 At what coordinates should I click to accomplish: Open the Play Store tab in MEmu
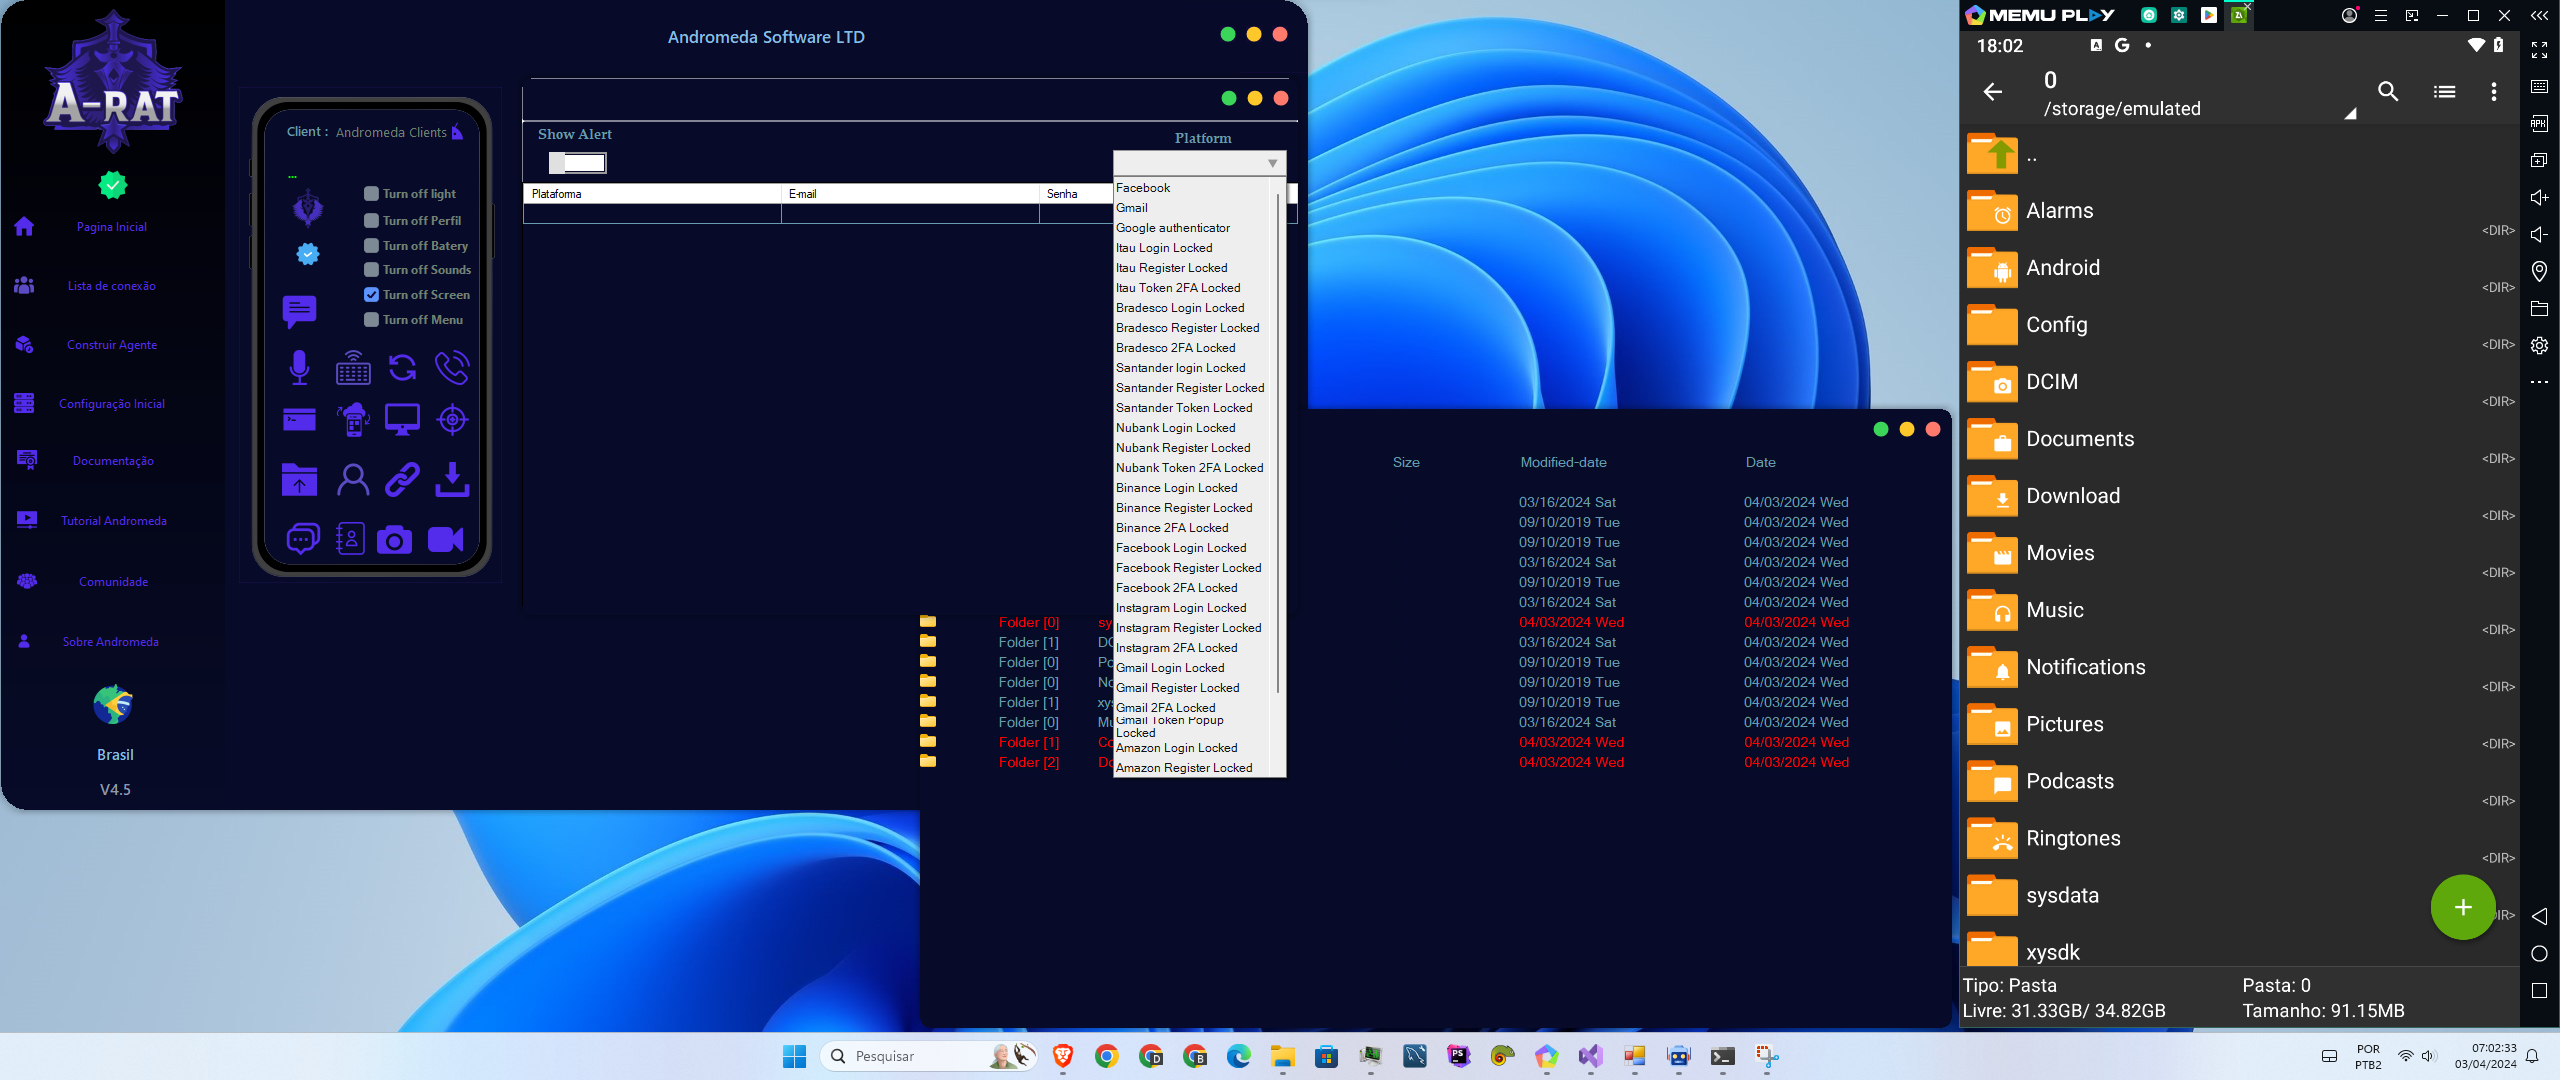tap(2209, 15)
